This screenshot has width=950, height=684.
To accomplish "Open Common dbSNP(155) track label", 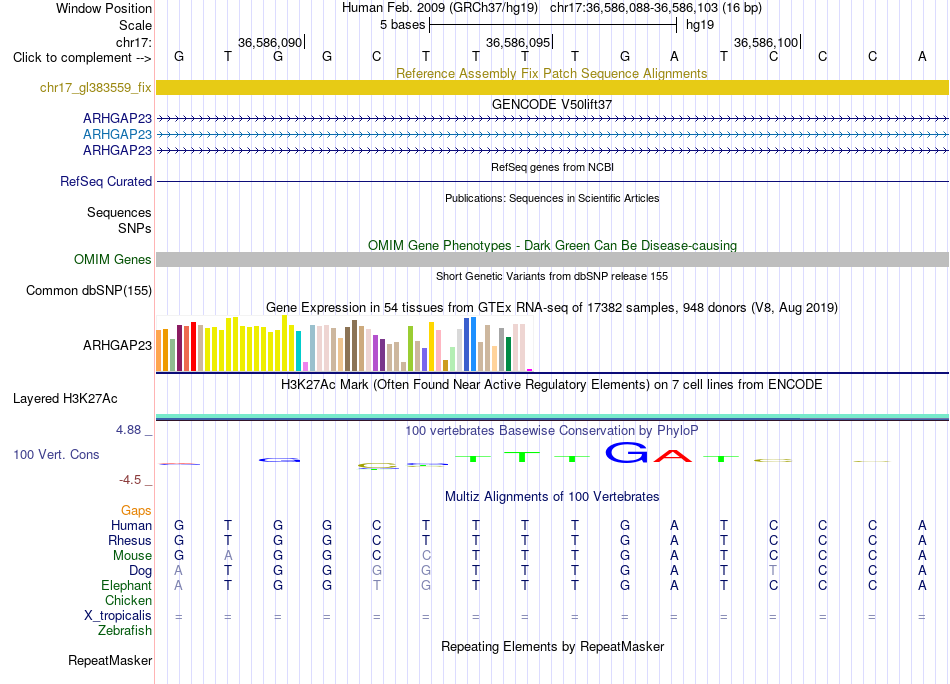I will [x=88, y=290].
